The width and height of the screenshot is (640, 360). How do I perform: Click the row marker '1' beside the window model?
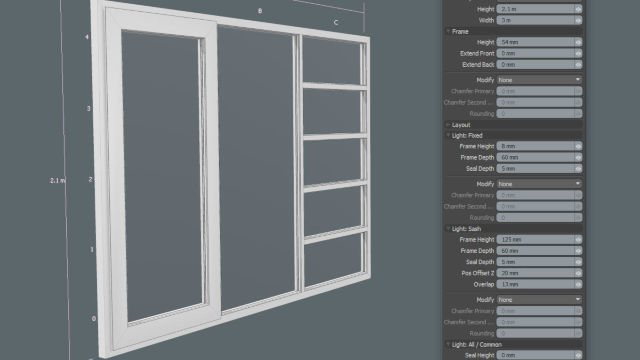92,249
